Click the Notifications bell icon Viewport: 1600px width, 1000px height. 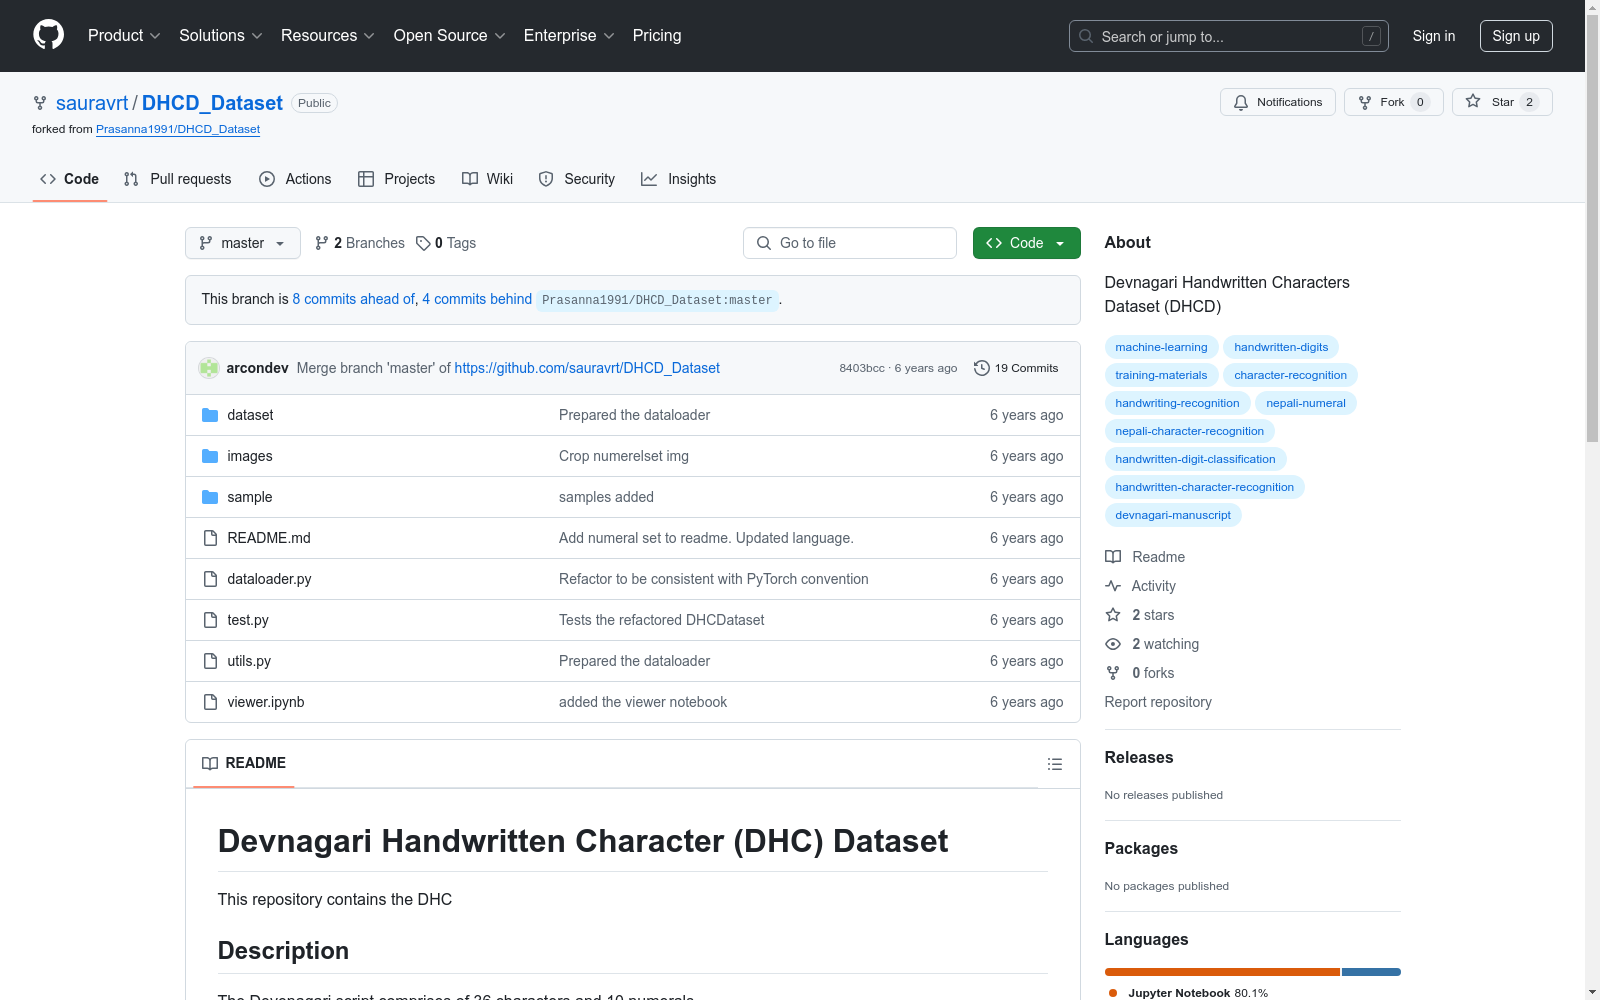[x=1241, y=102]
